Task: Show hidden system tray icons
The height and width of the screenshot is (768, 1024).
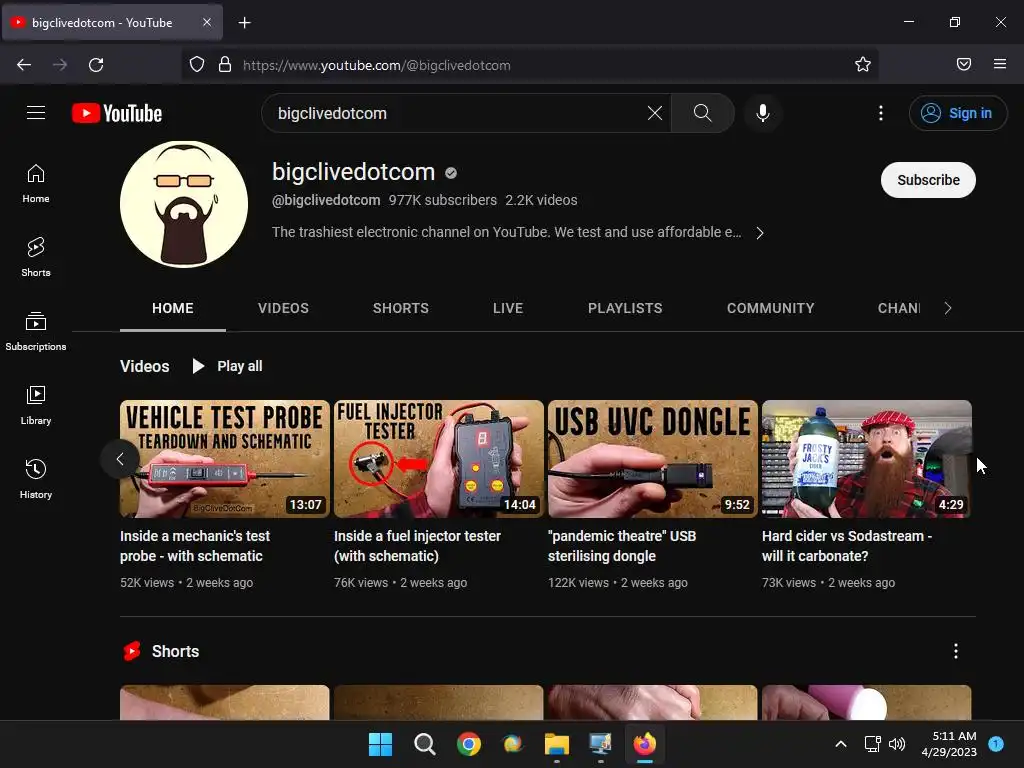Action: click(841, 744)
